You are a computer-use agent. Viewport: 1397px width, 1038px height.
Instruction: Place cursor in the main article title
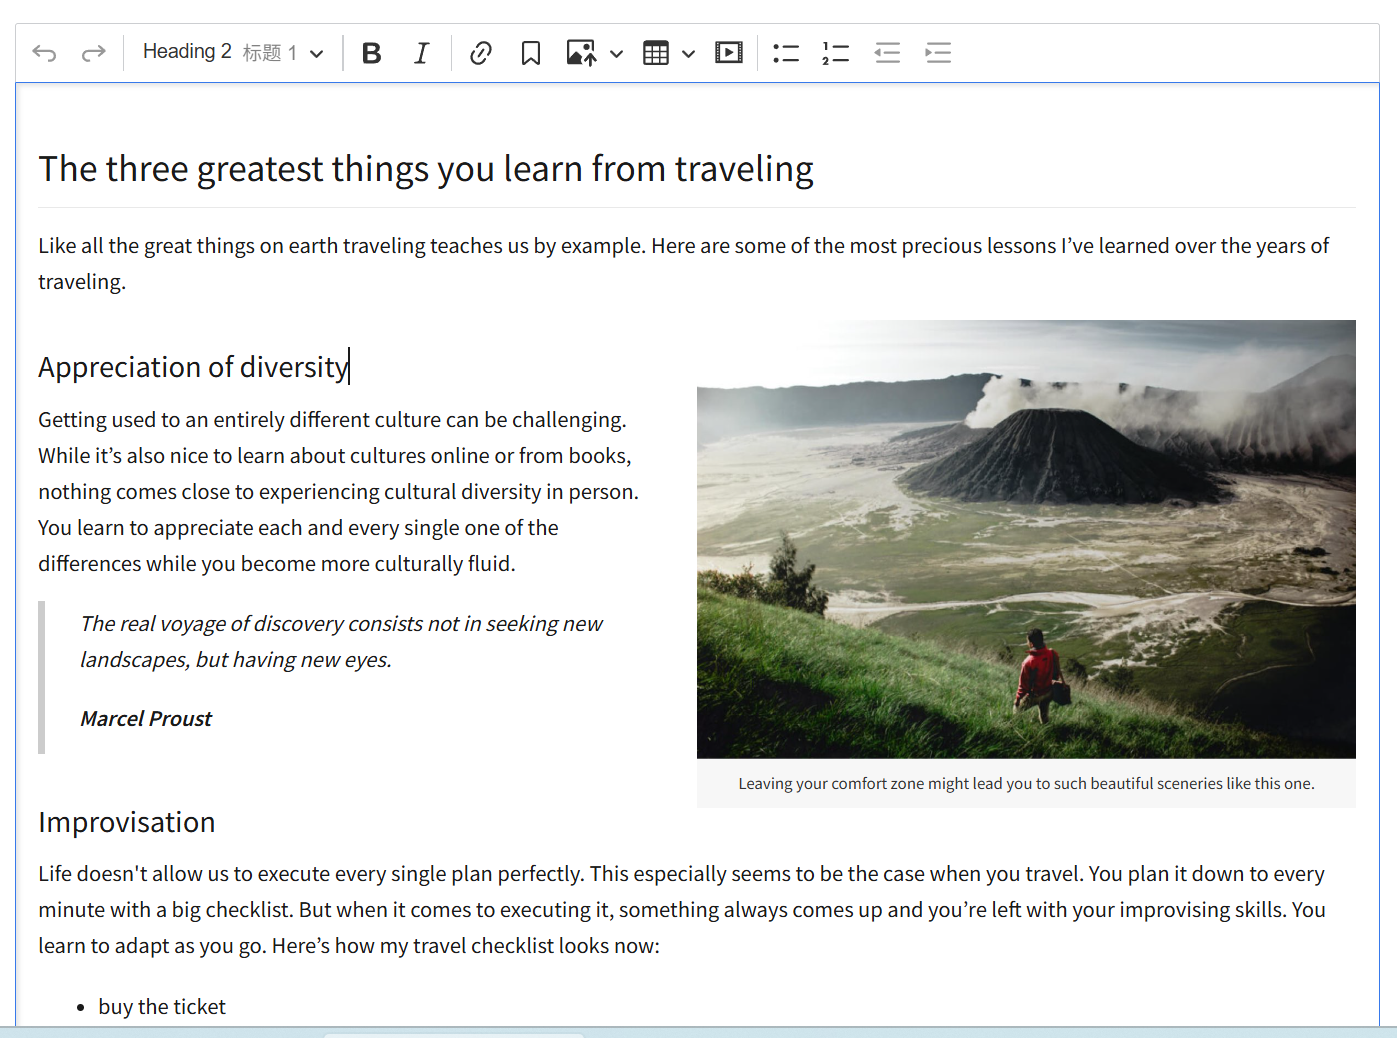(x=426, y=169)
